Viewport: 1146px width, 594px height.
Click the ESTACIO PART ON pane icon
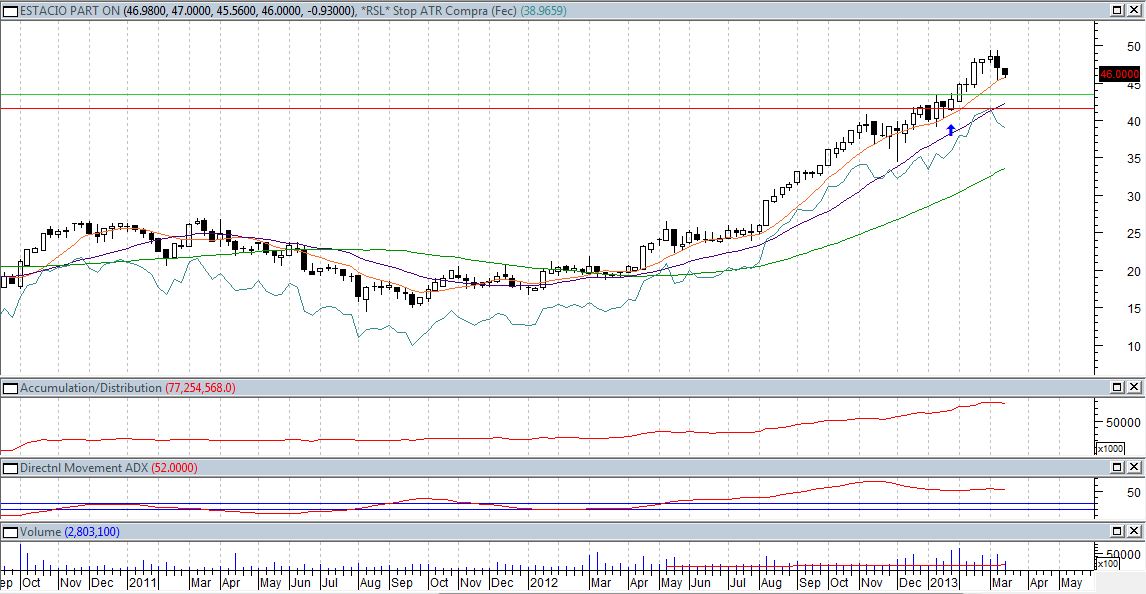[9, 9]
